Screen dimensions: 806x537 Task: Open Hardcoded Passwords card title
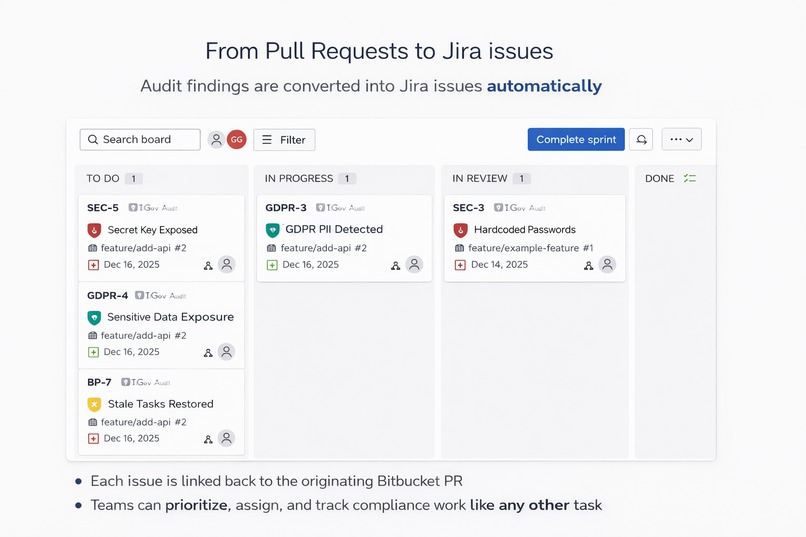525,230
